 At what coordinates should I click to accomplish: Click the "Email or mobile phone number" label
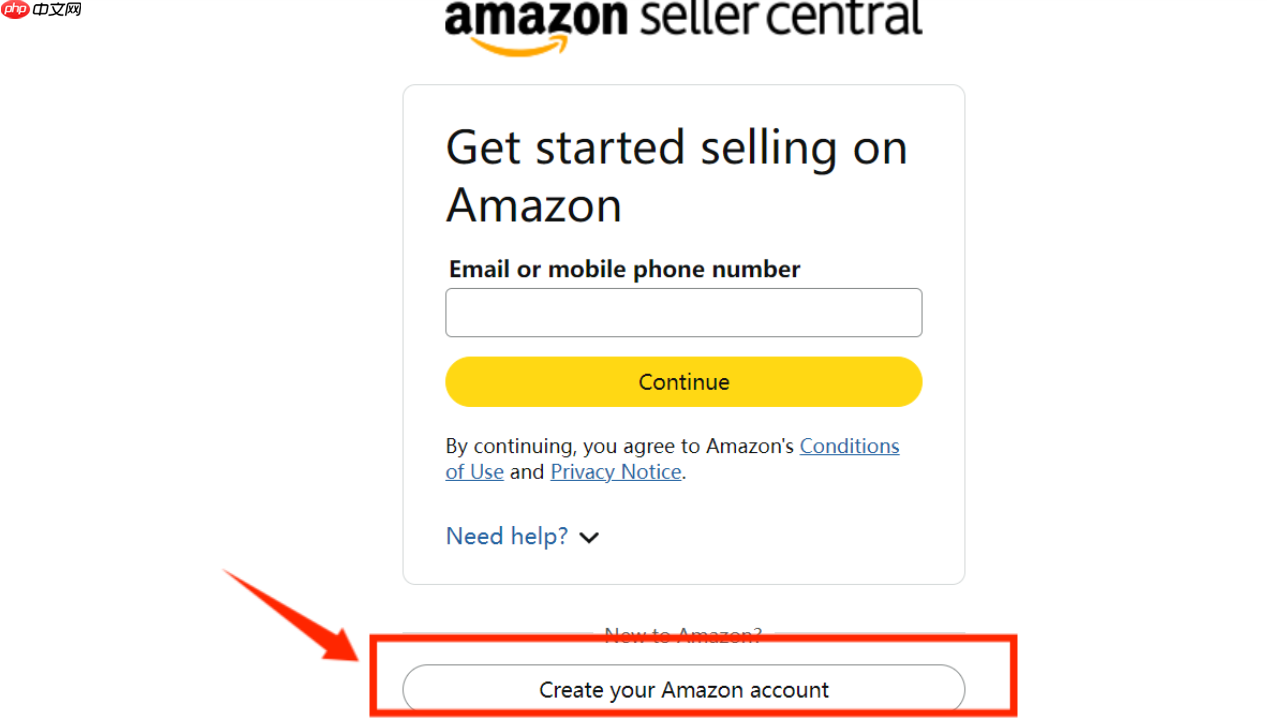pos(624,269)
